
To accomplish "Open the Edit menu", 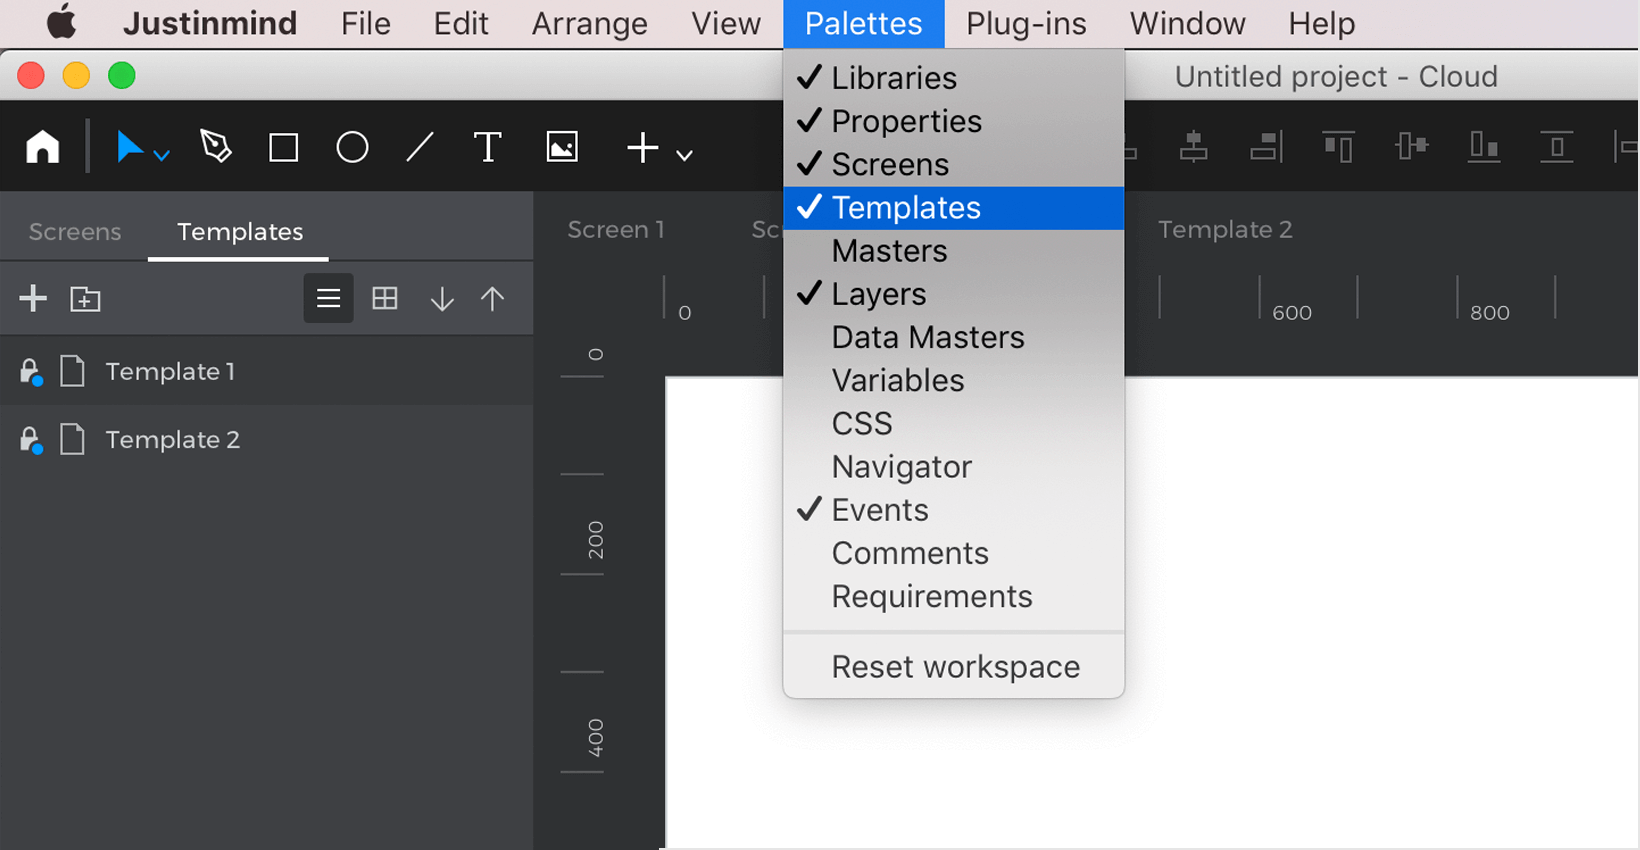I will point(461,23).
